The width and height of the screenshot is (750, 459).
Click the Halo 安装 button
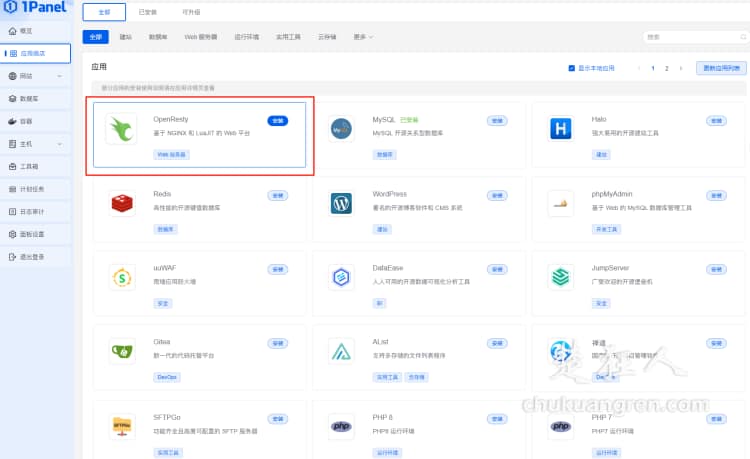pos(717,121)
